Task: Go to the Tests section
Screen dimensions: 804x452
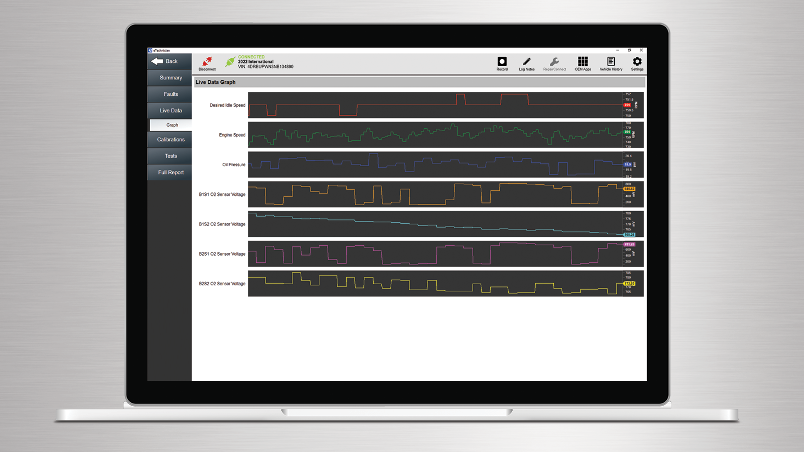Action: (x=169, y=156)
